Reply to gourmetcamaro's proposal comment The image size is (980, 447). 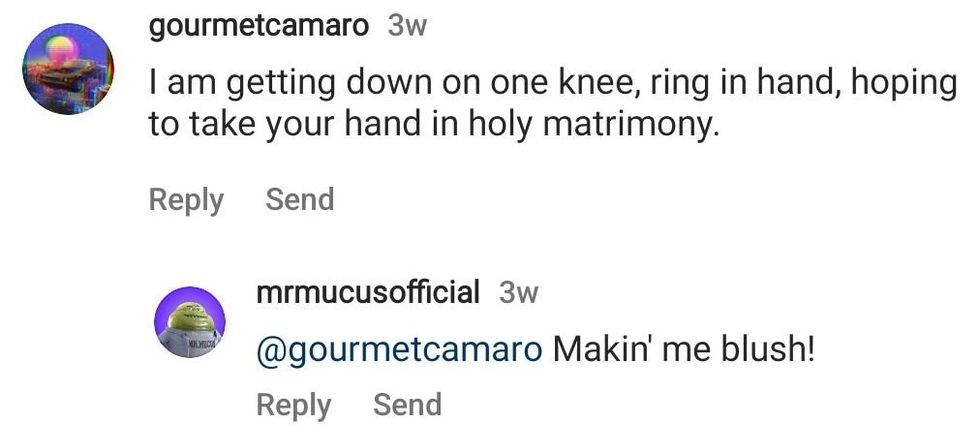[x=186, y=199]
